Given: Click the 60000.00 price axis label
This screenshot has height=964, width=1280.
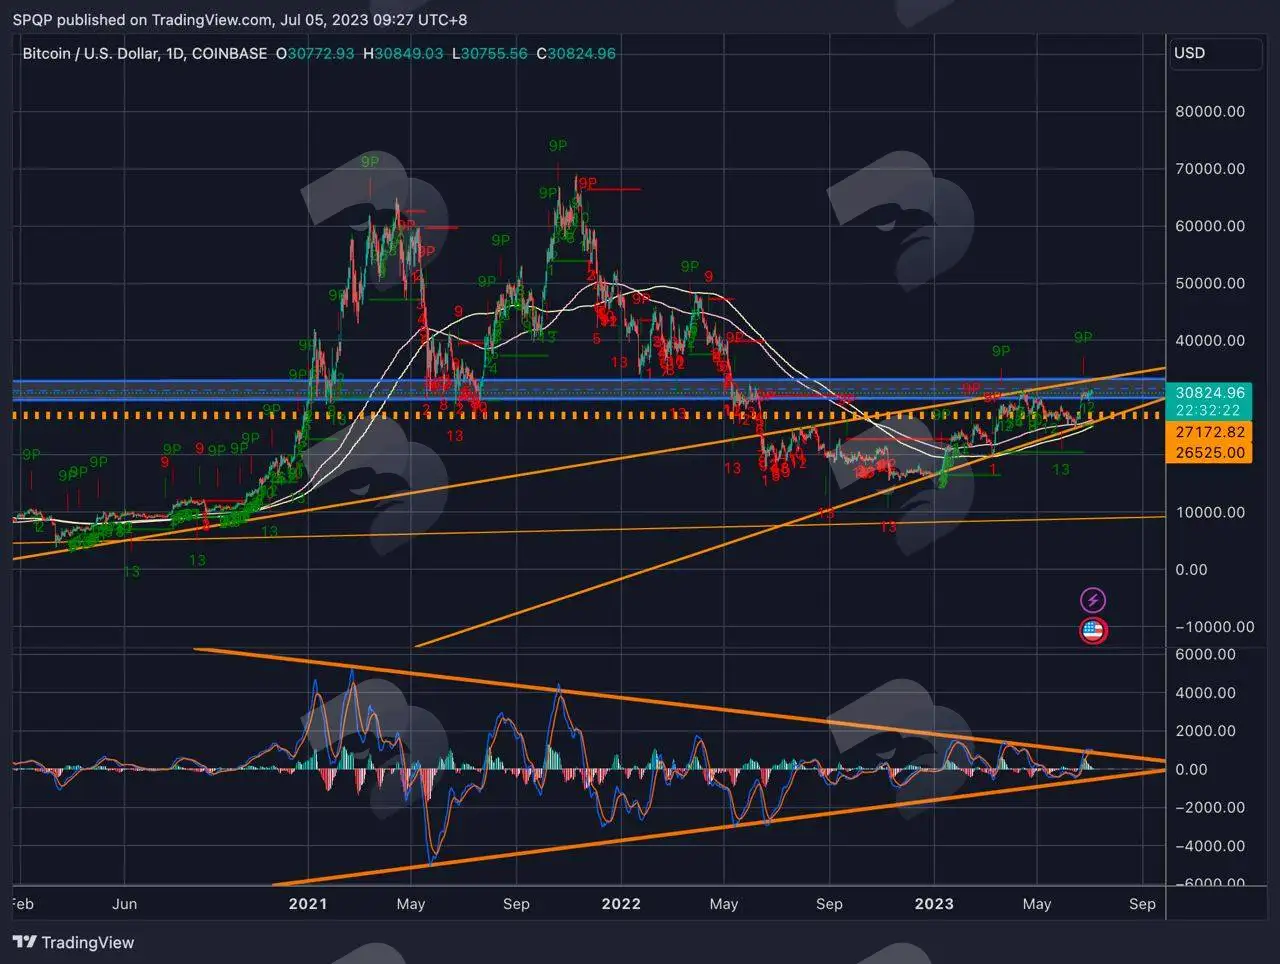Looking at the screenshot, I should pos(1210,226).
